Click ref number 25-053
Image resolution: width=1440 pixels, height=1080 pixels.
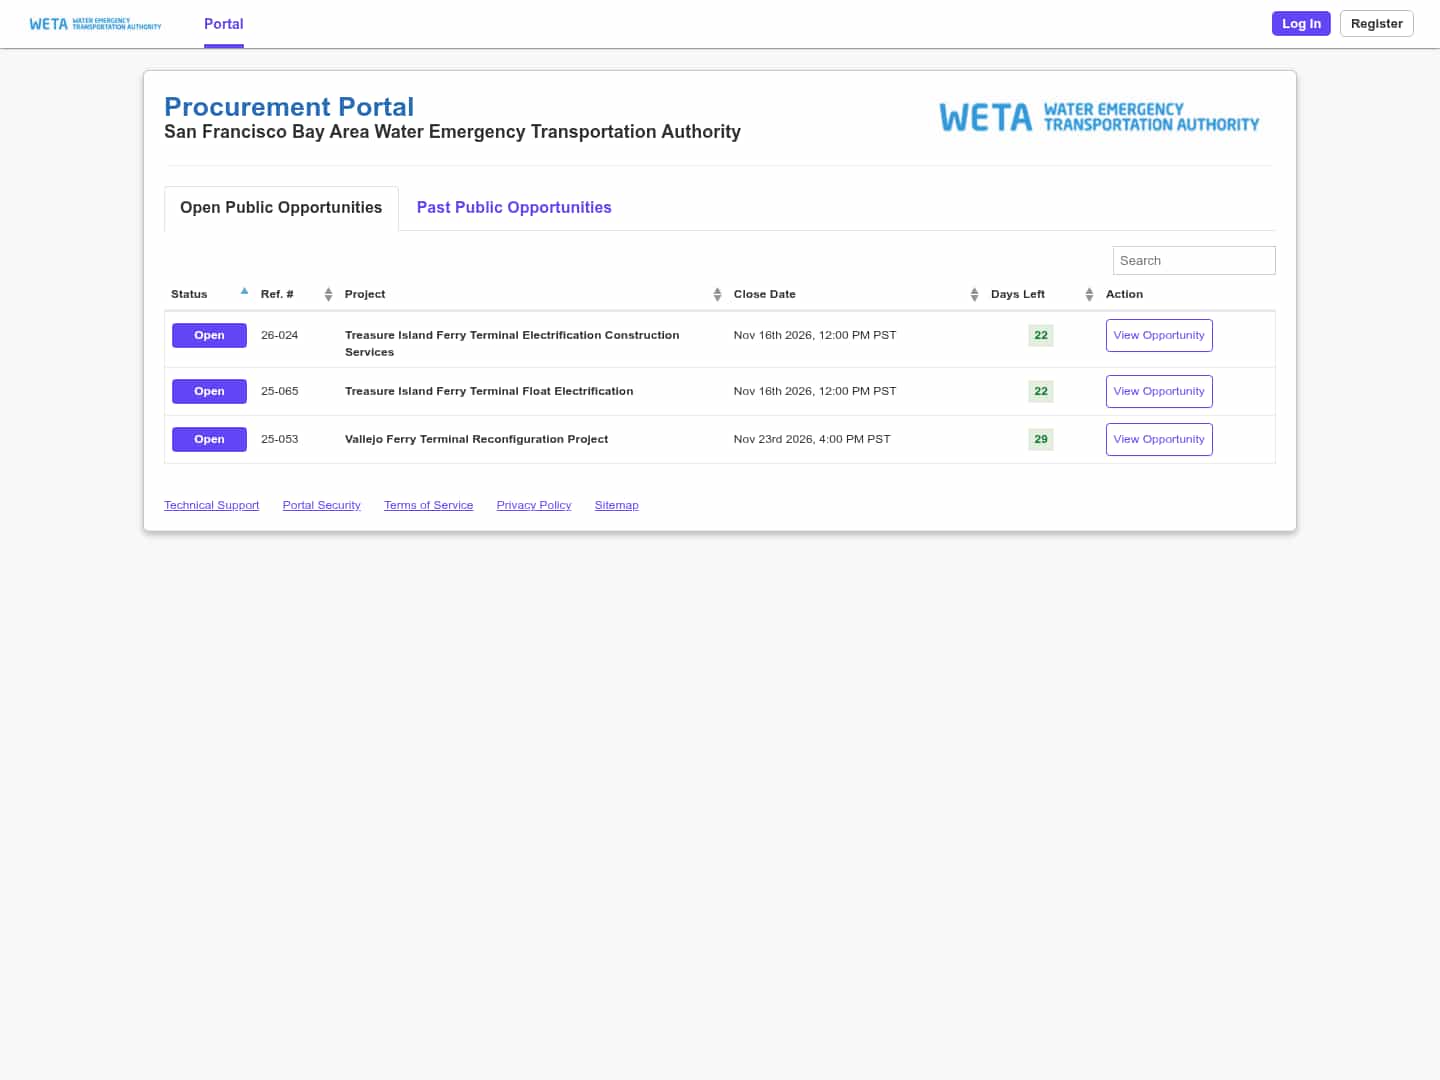click(x=280, y=439)
